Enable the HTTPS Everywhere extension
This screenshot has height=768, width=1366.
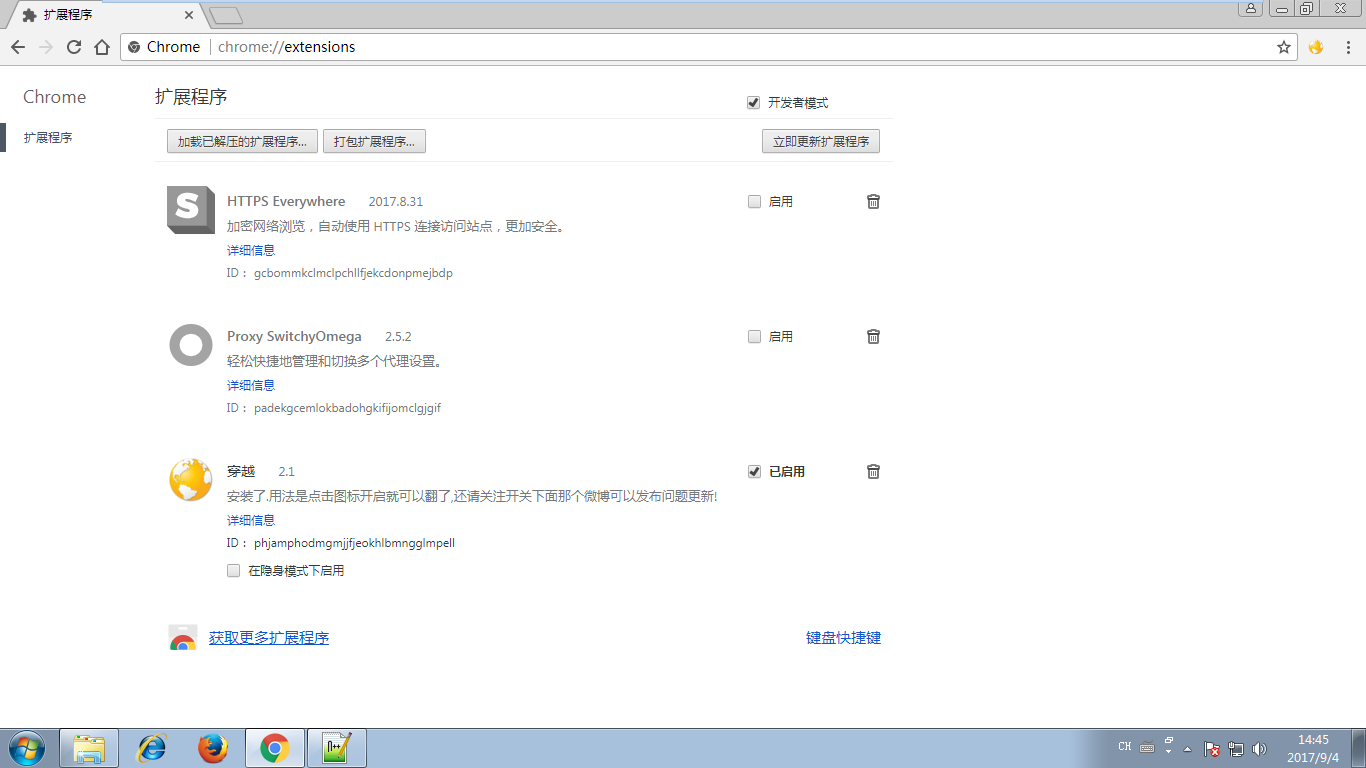754,201
